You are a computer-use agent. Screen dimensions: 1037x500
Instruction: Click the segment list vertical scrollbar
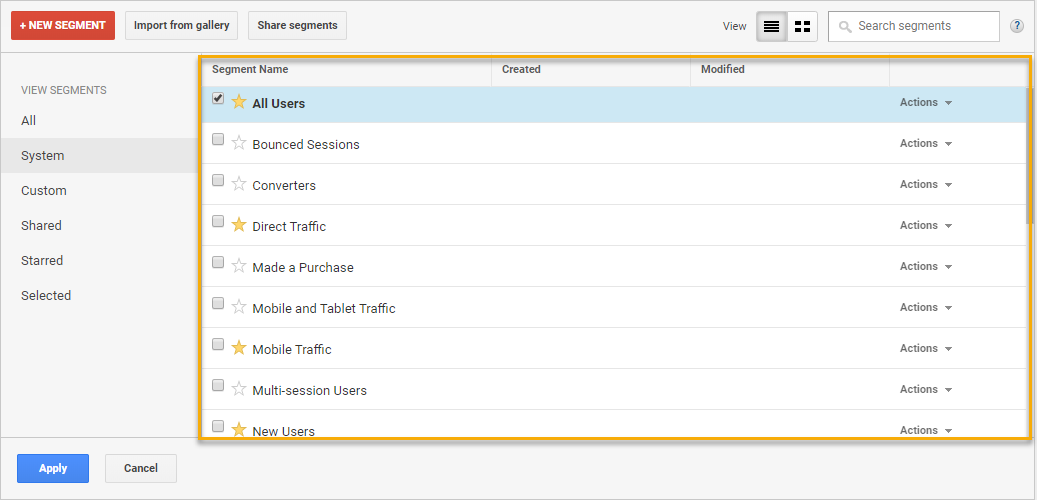coord(1029,160)
